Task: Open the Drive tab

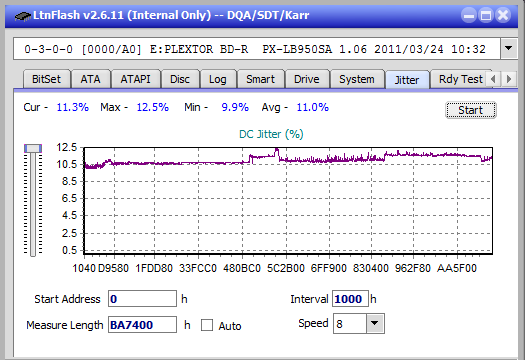Action: pyautogui.click(x=307, y=79)
